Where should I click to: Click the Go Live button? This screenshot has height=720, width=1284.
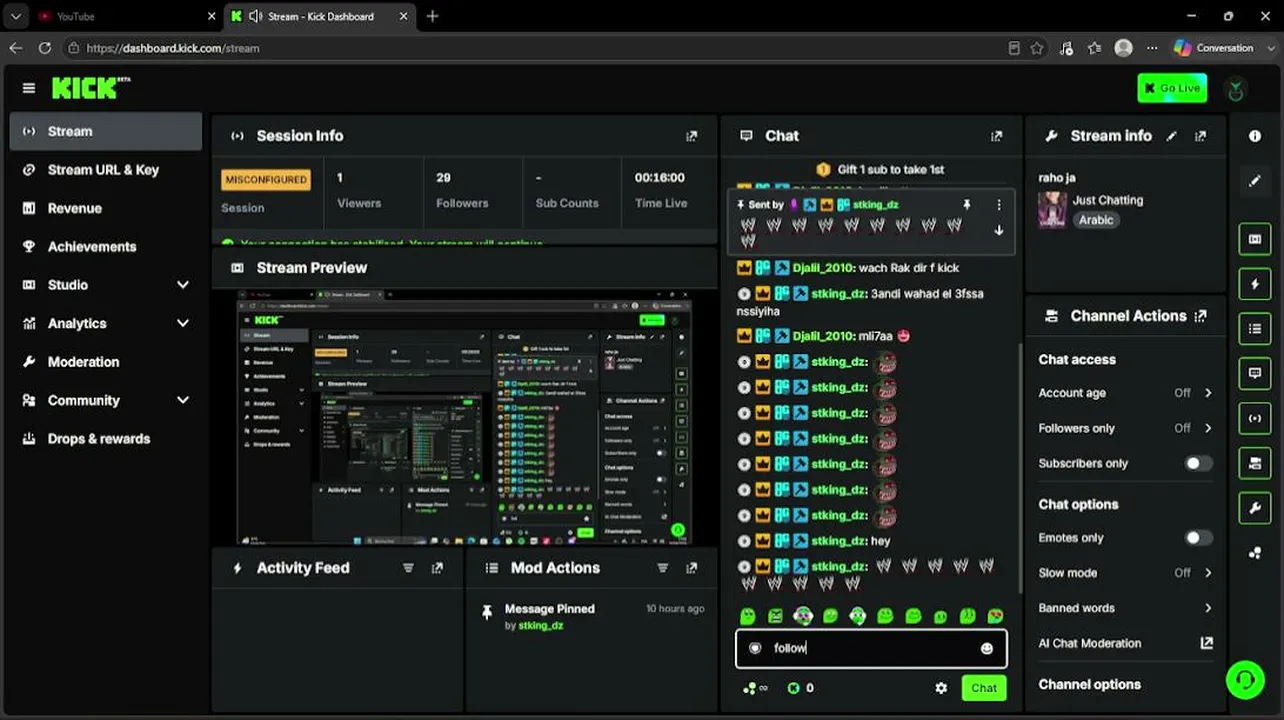point(1172,88)
